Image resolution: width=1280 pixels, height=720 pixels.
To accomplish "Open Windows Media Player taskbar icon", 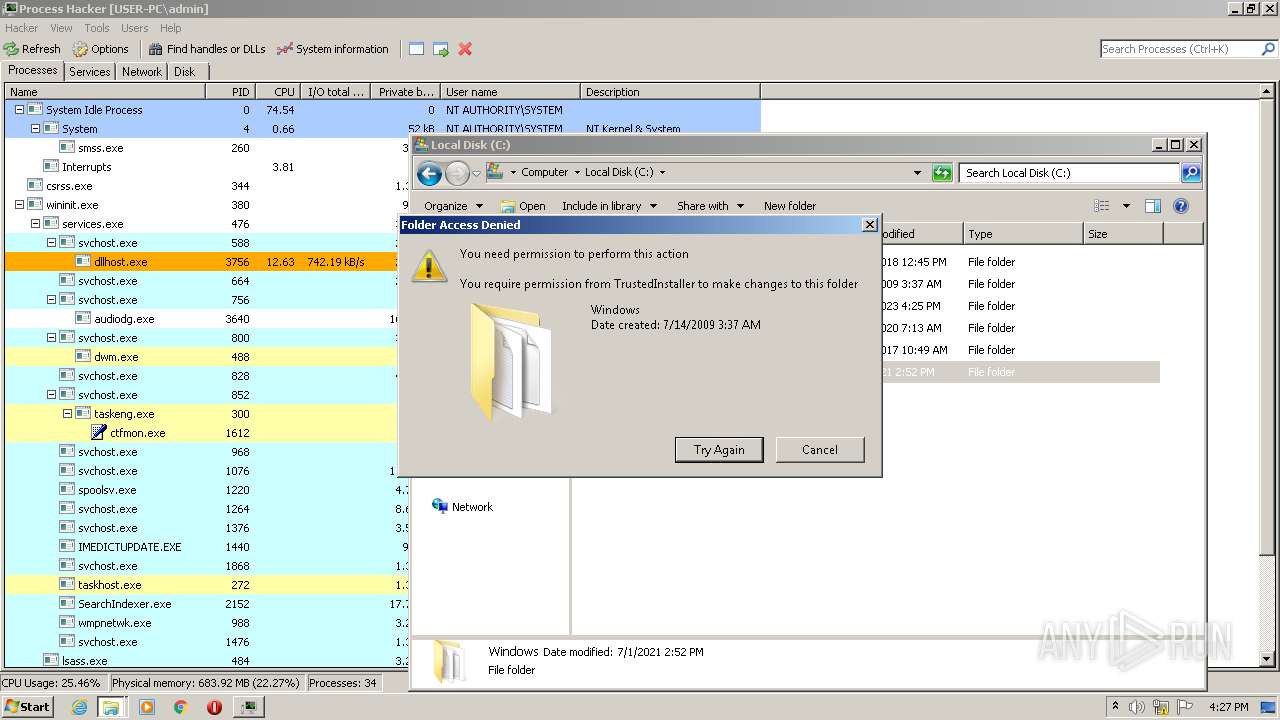I will tap(147, 707).
